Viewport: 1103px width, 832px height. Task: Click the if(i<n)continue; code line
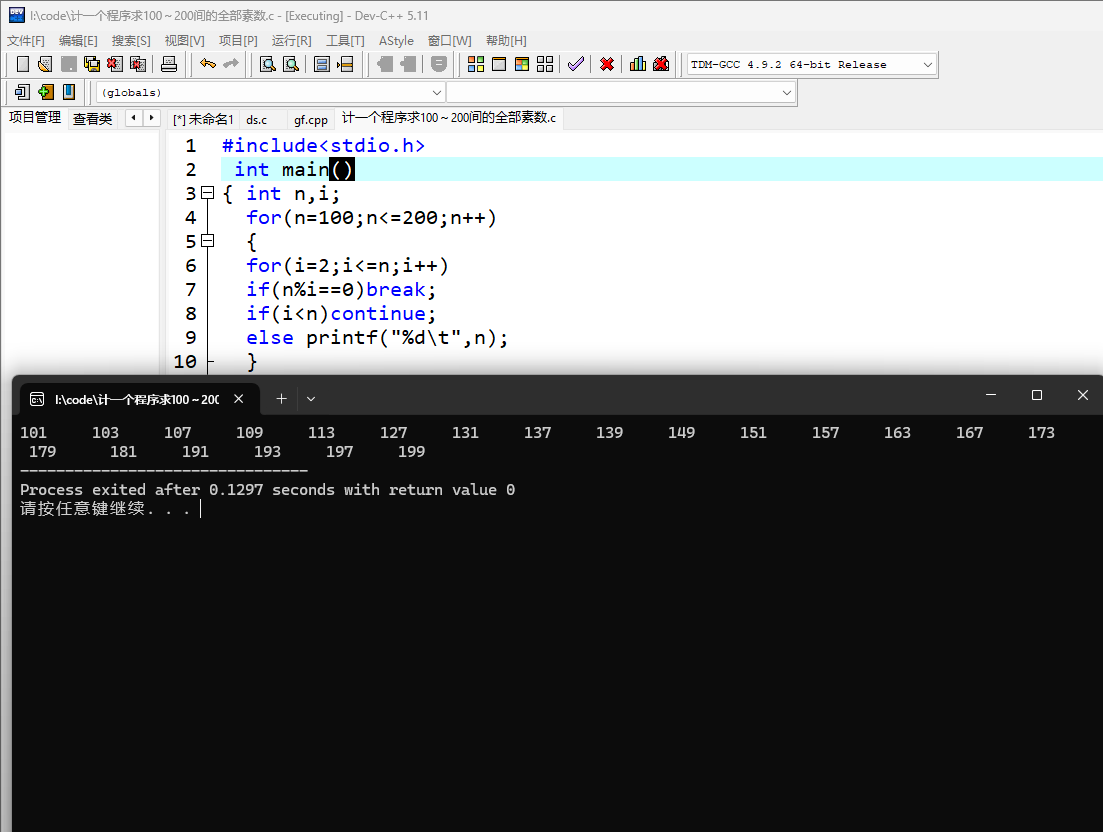point(341,313)
